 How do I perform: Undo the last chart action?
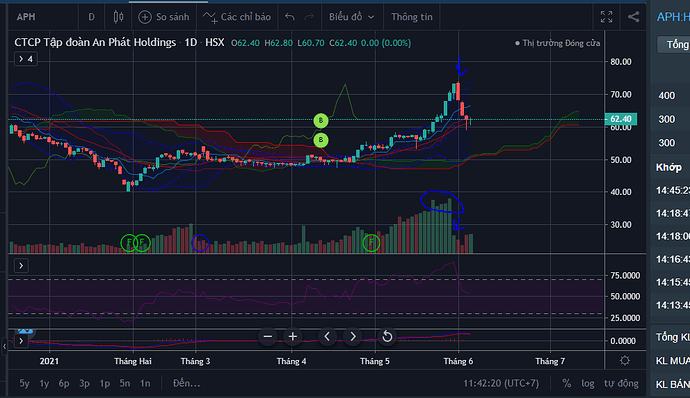coord(290,17)
